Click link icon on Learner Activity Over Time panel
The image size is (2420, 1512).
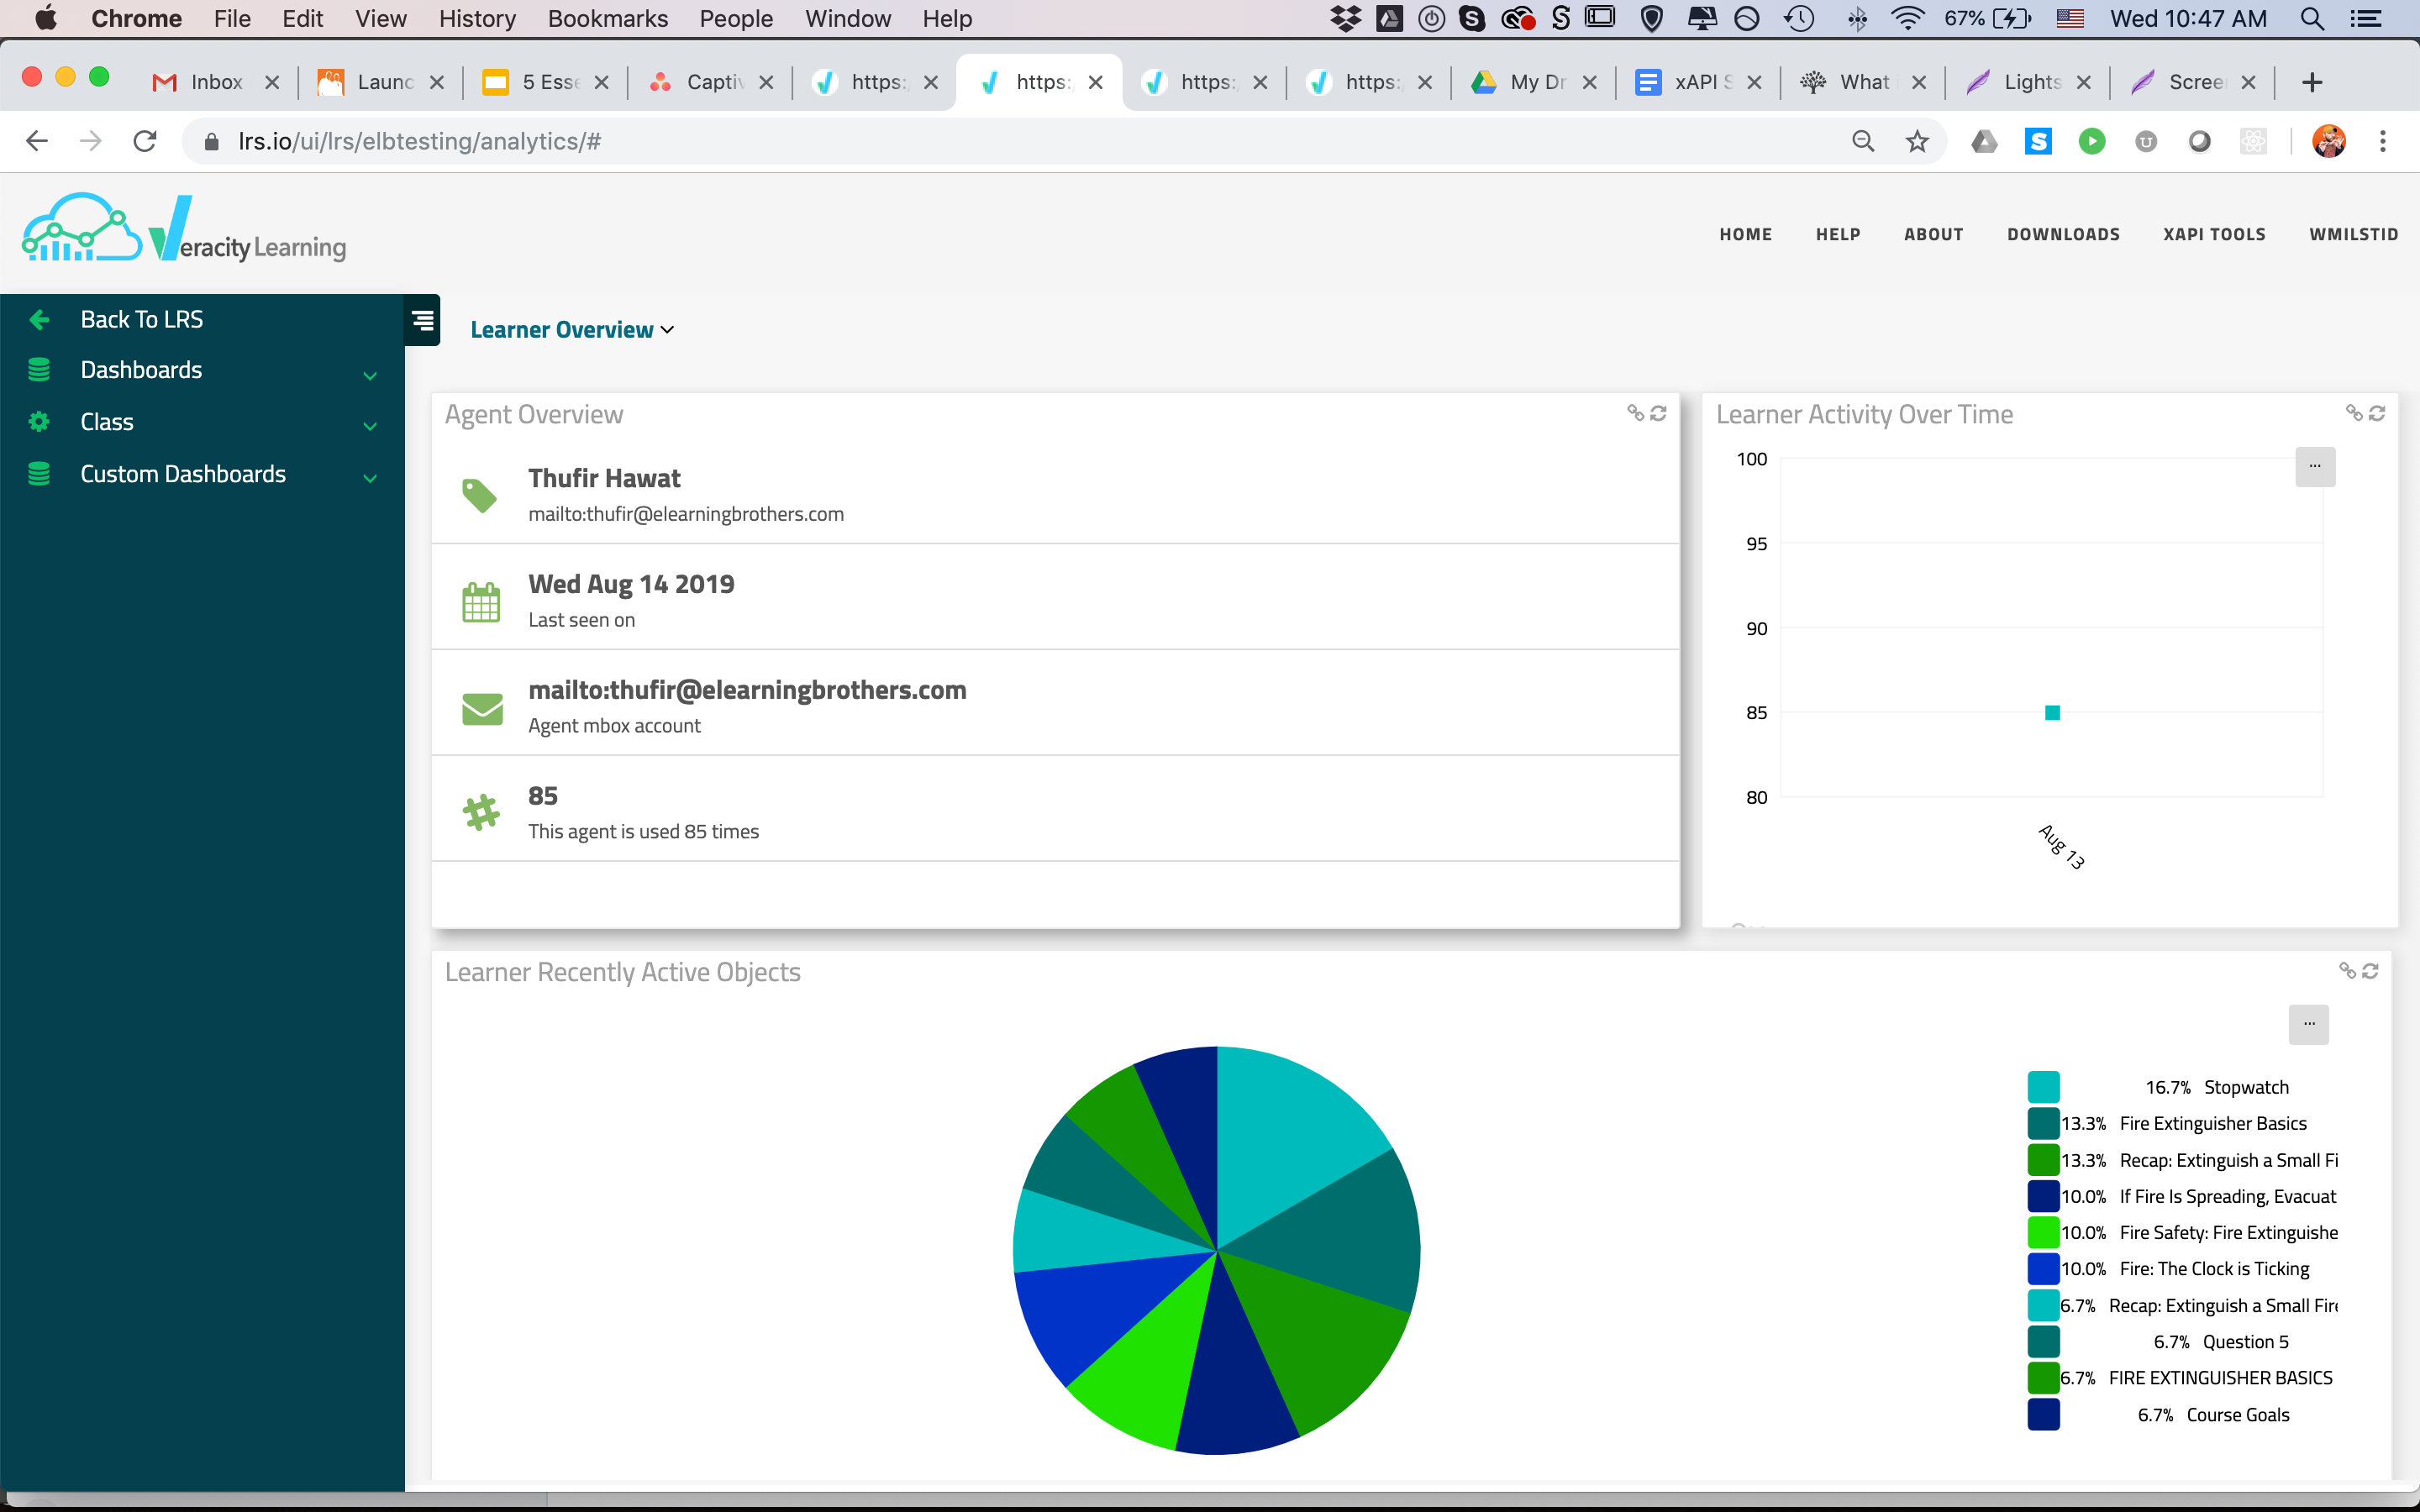pos(2354,413)
